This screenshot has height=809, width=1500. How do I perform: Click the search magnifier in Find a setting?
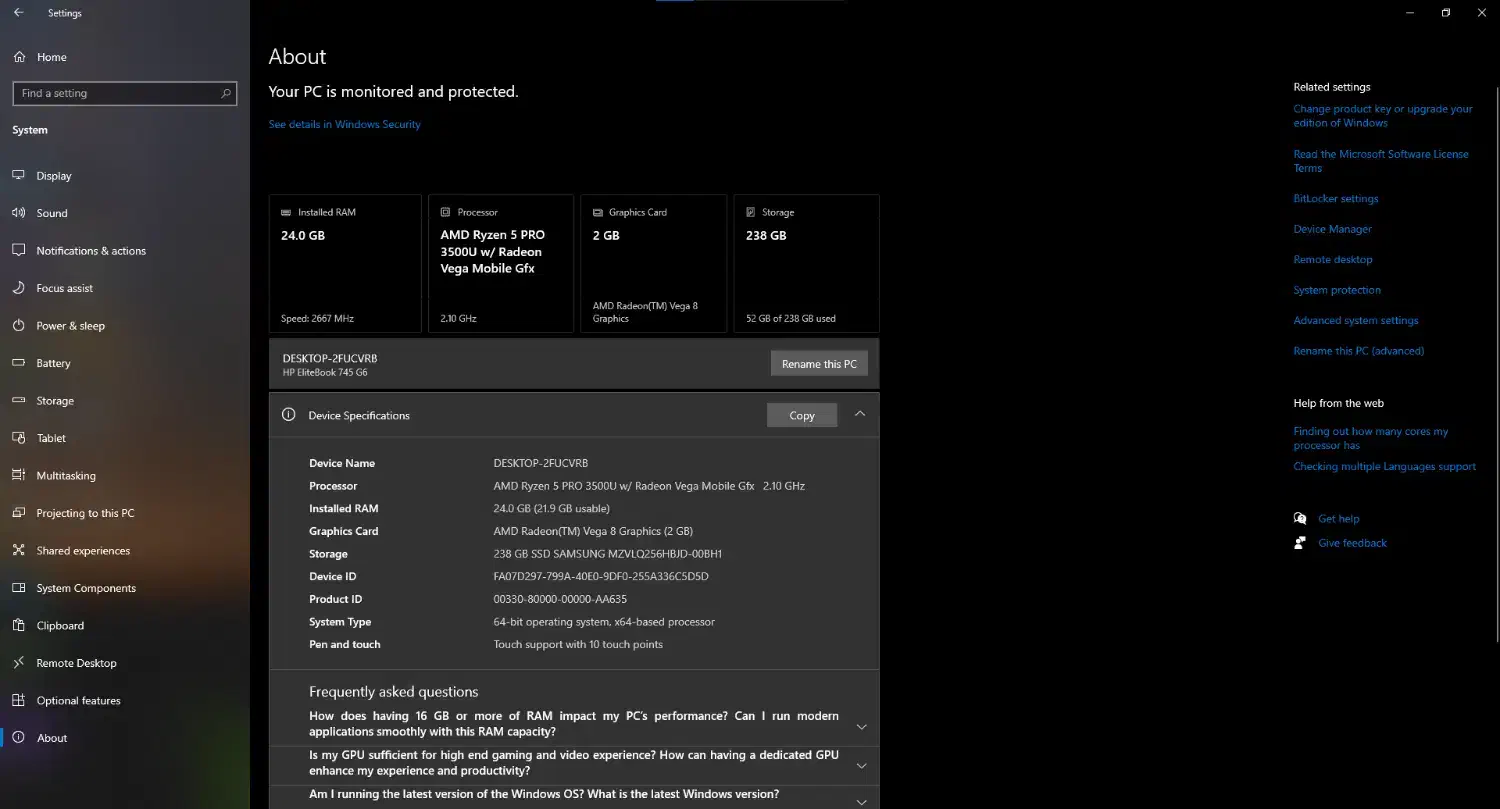click(x=226, y=93)
